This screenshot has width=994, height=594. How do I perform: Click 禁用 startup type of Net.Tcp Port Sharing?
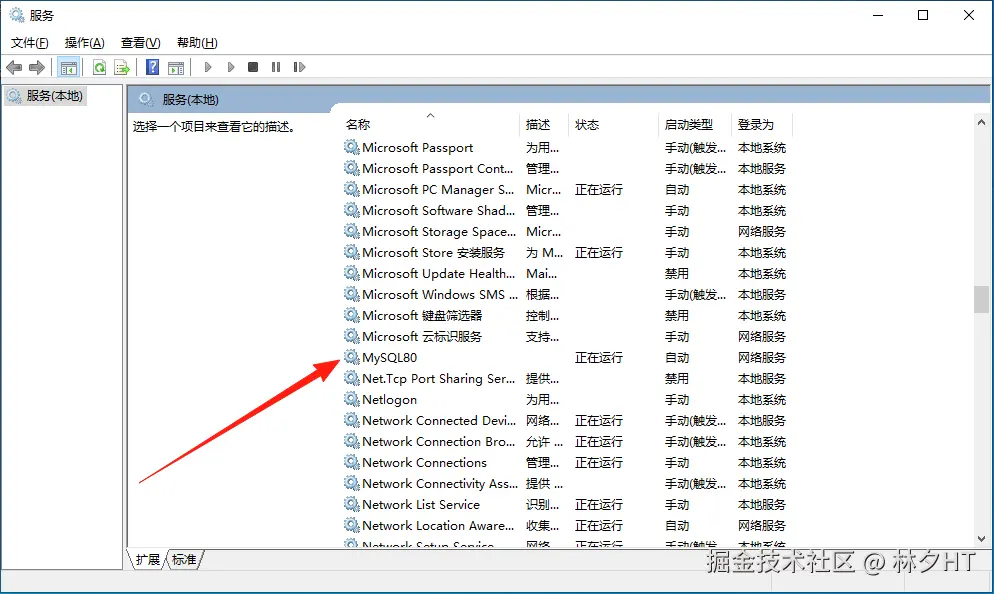[676, 378]
